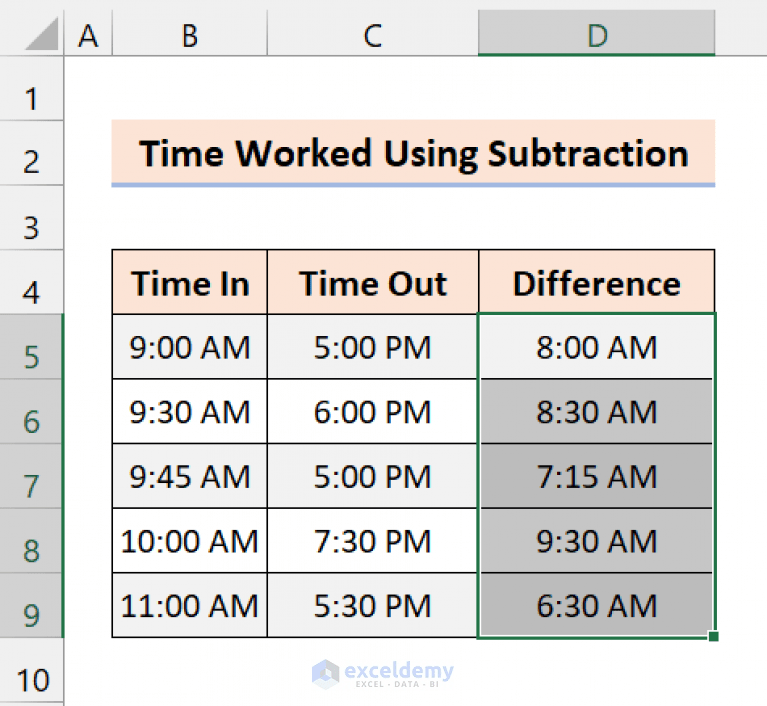Select cell containing 8:00 AM
Viewport: 767px width, 706px height.
(x=597, y=347)
